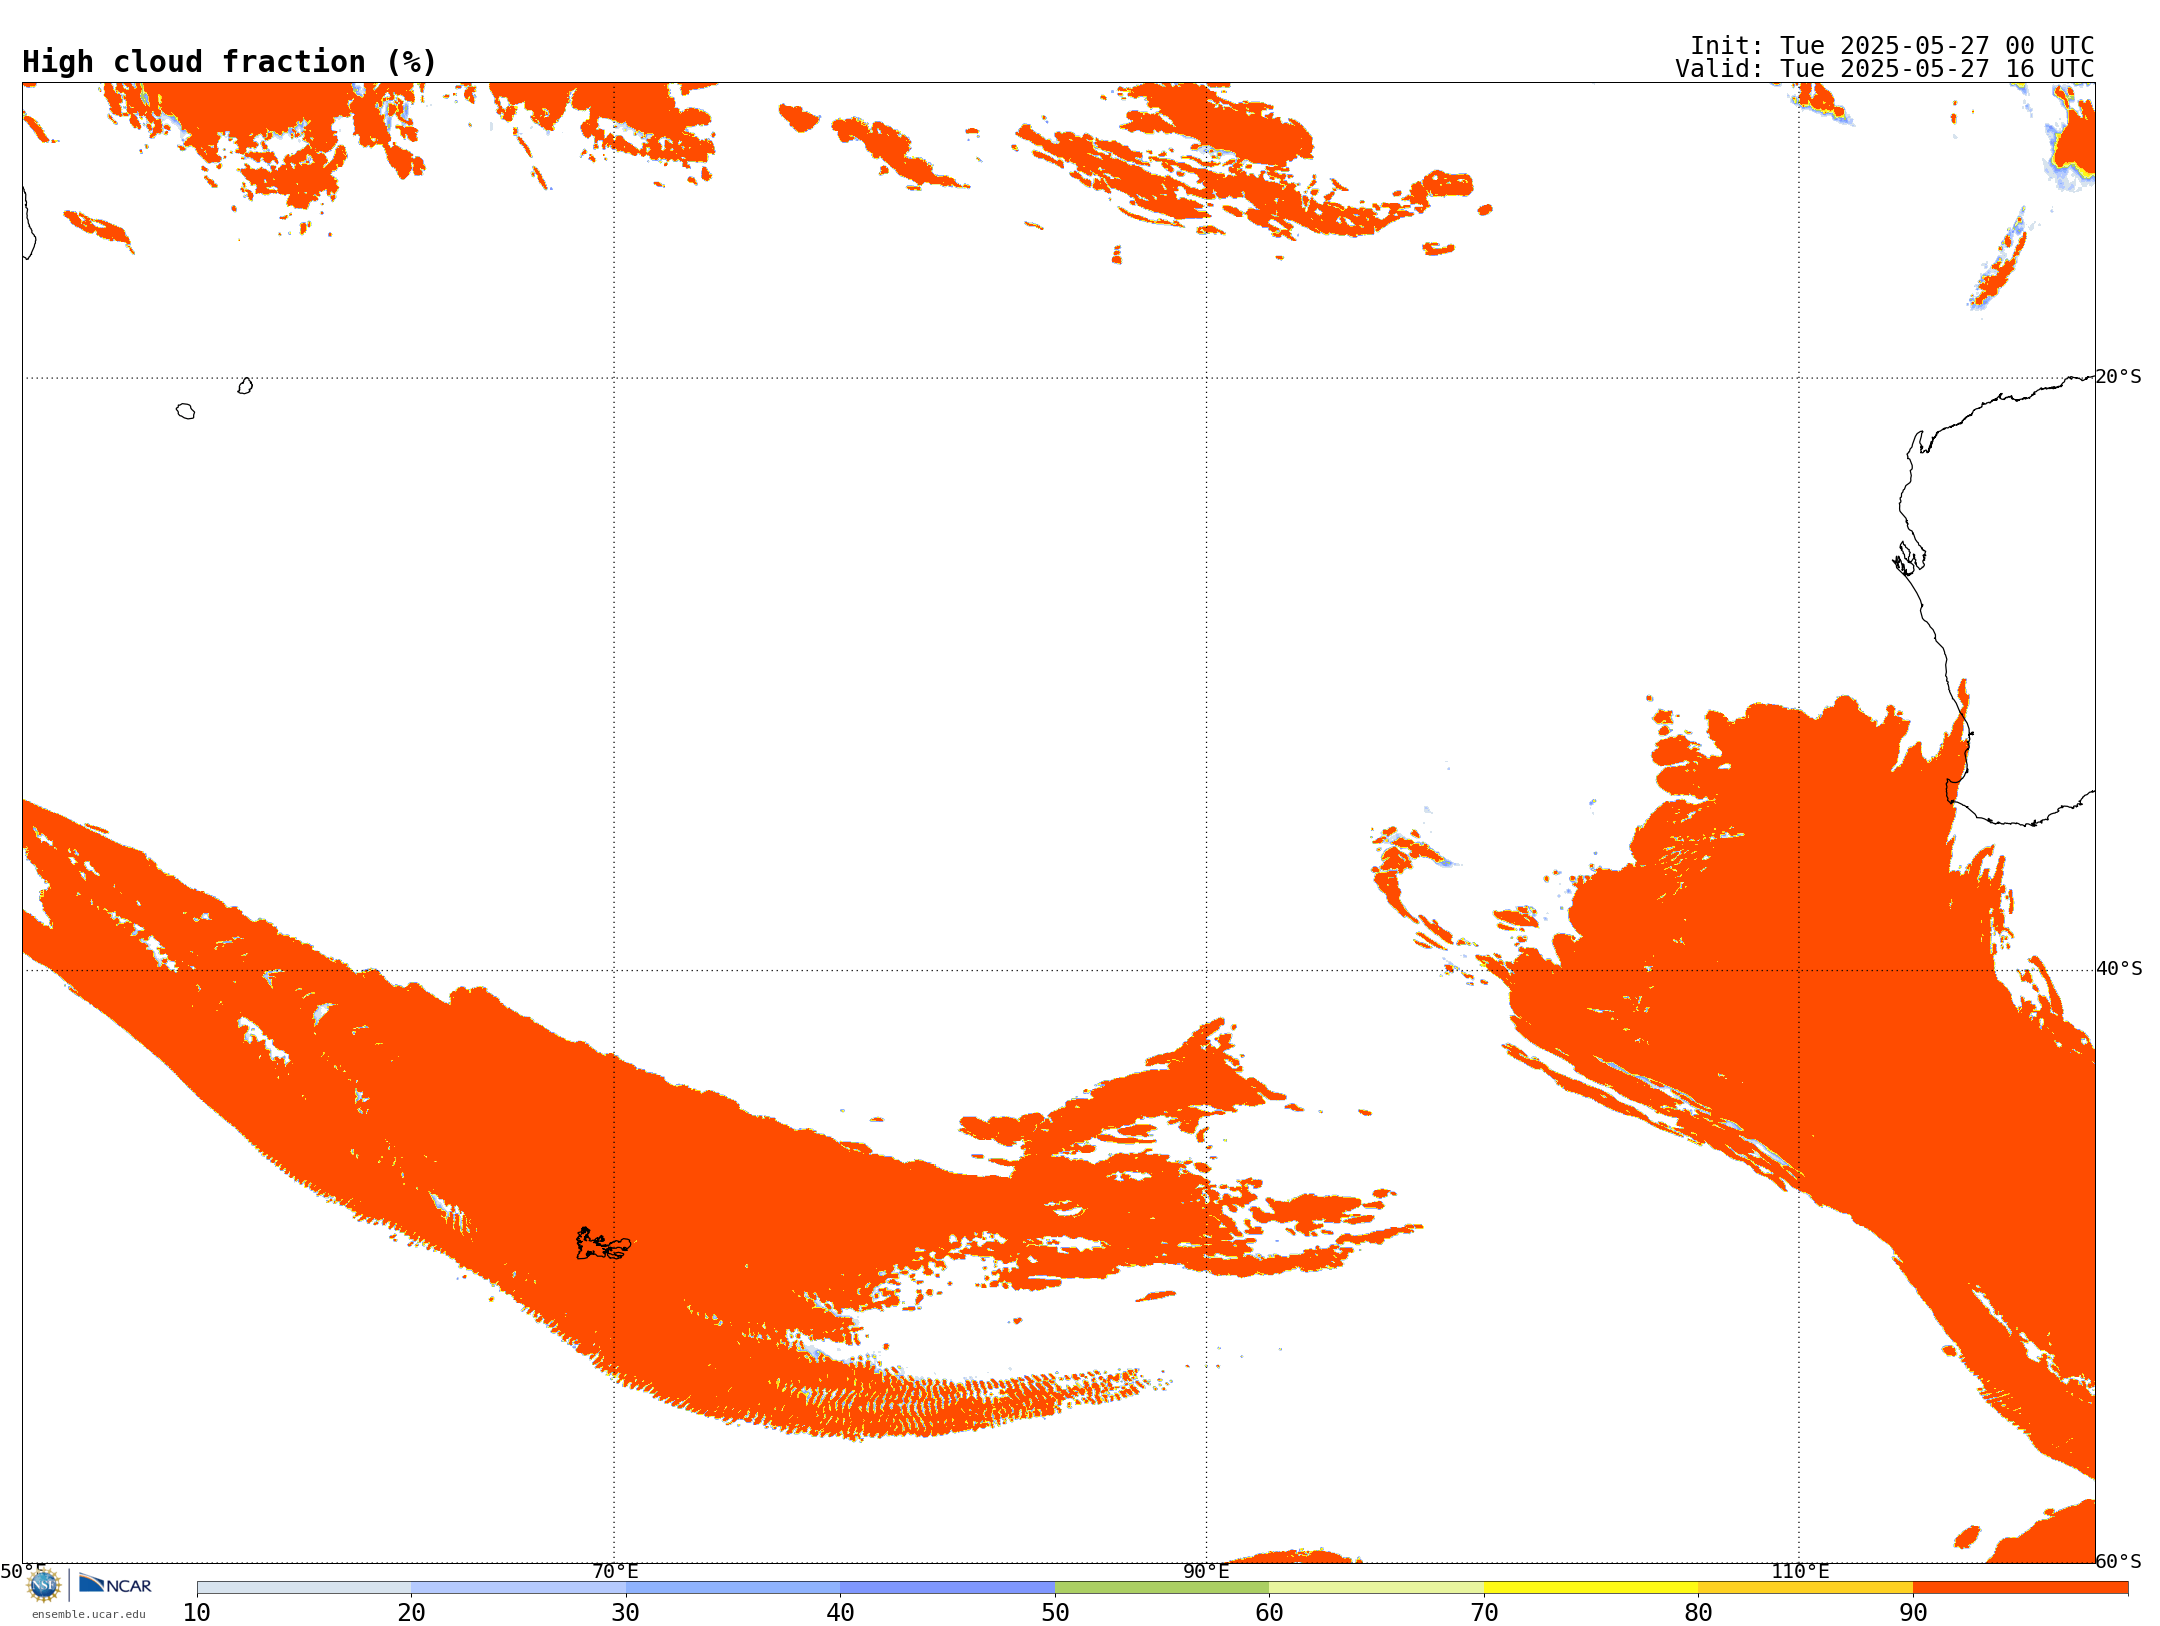The width and height of the screenshot is (2160, 1626).
Task: Click the 60°S latitude label
Action: pos(2119,1561)
